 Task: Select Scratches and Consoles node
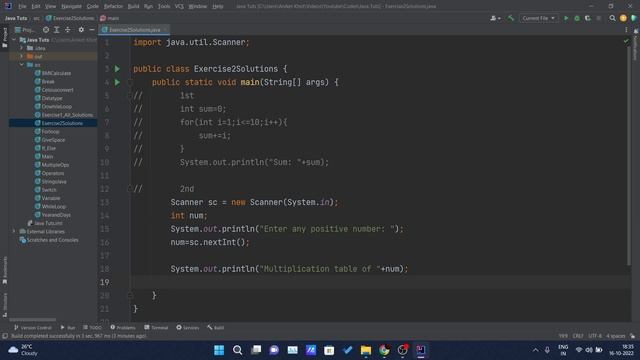click(x=49, y=240)
